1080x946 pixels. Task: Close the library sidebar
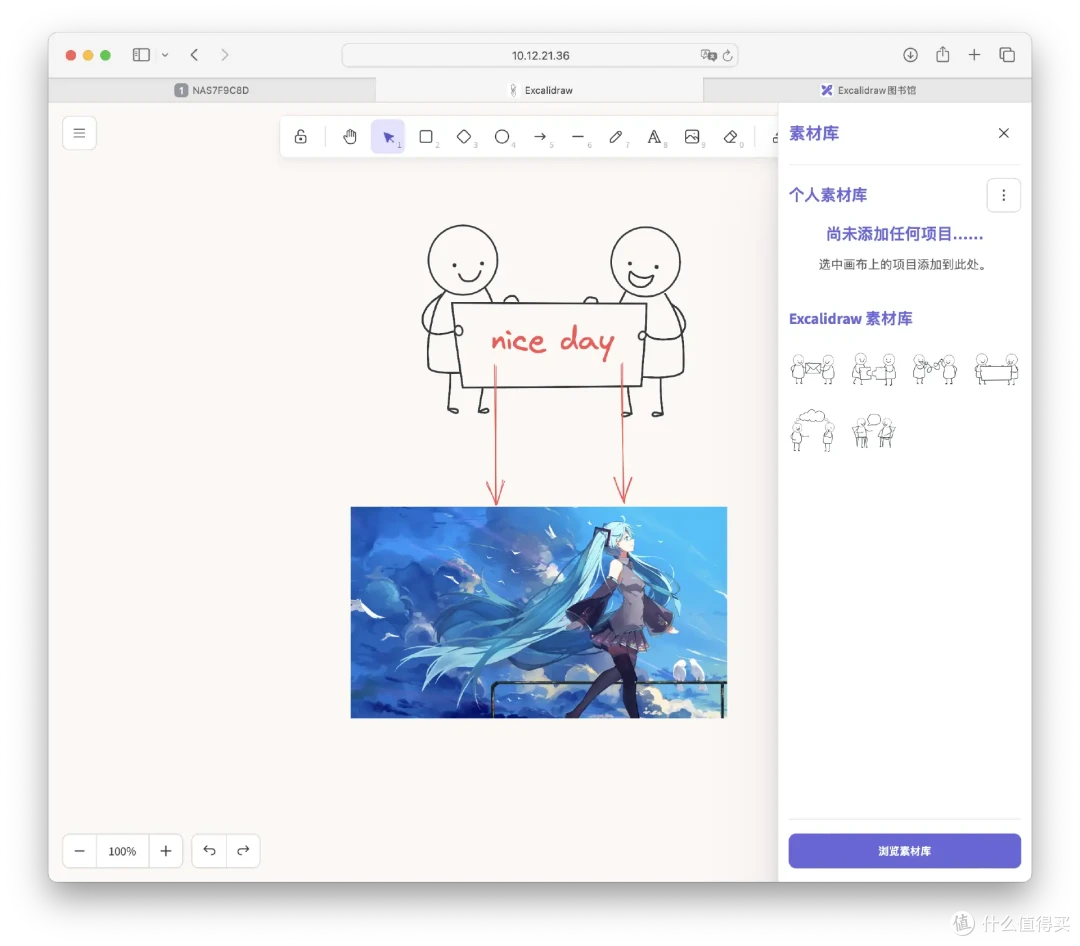[1004, 133]
